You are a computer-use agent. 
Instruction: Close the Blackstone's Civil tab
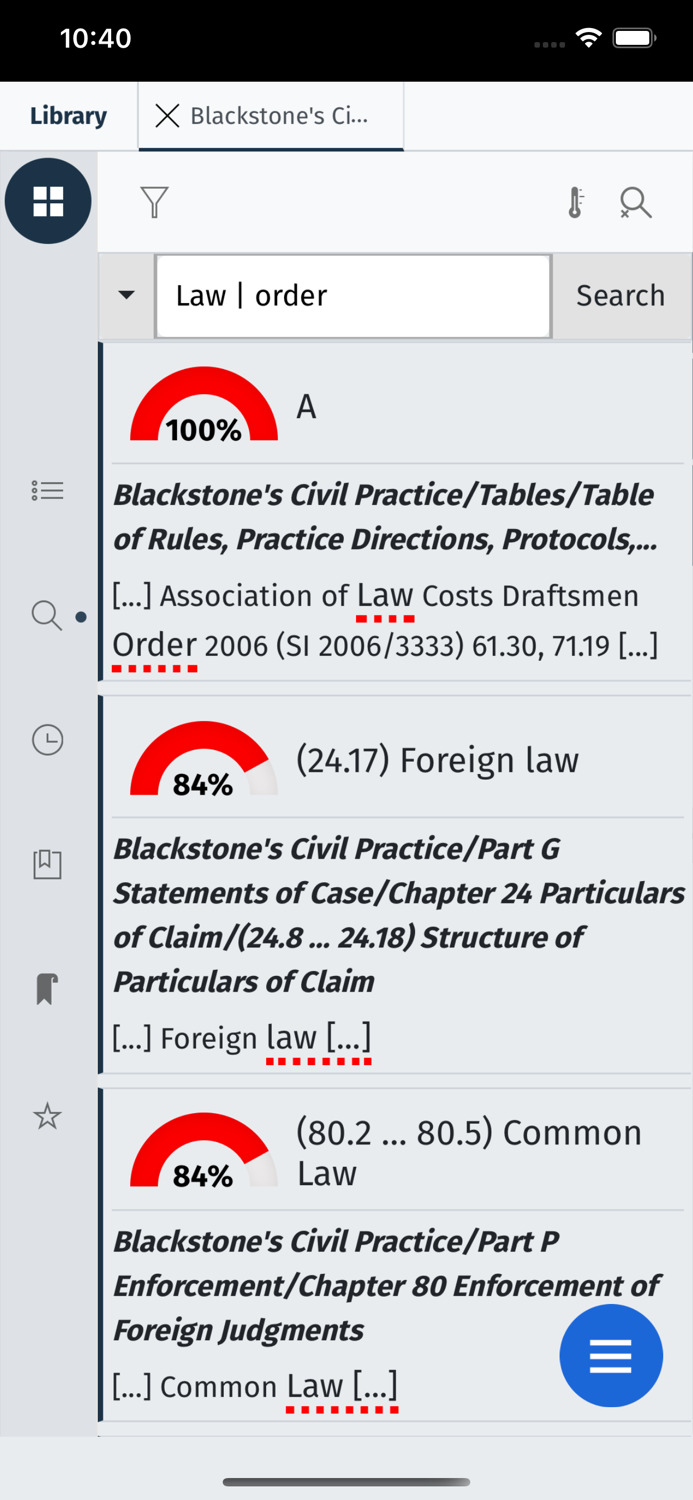tap(167, 116)
